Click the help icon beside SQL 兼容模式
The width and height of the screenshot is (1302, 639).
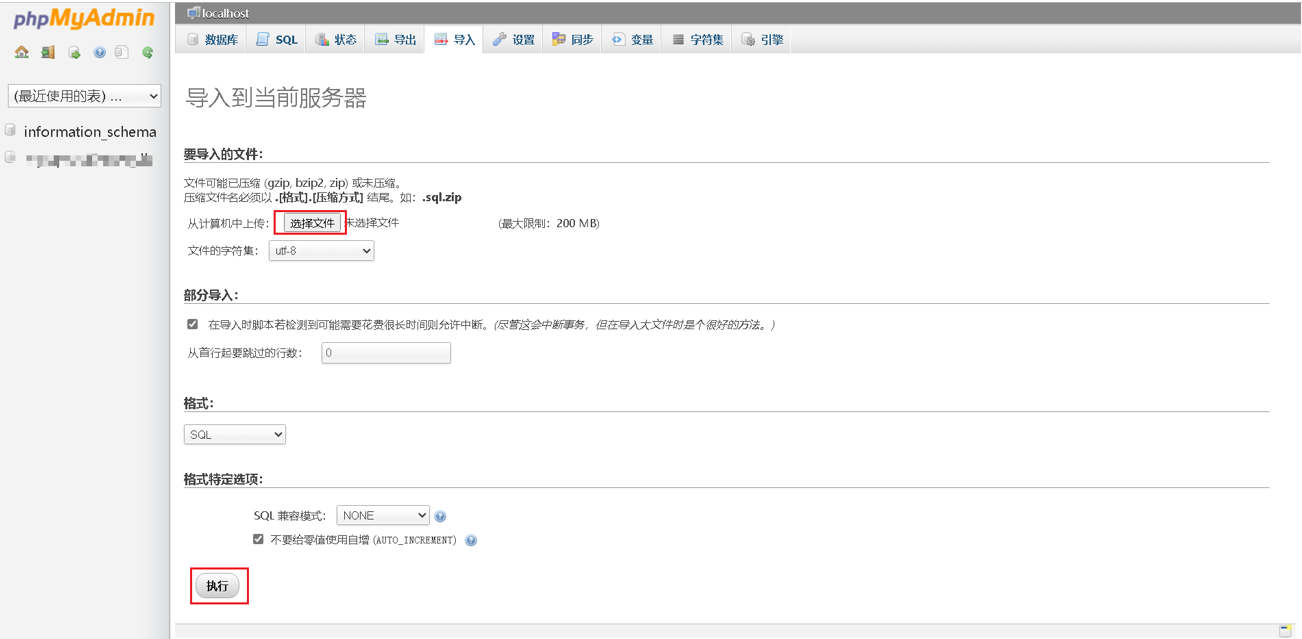tap(440, 515)
